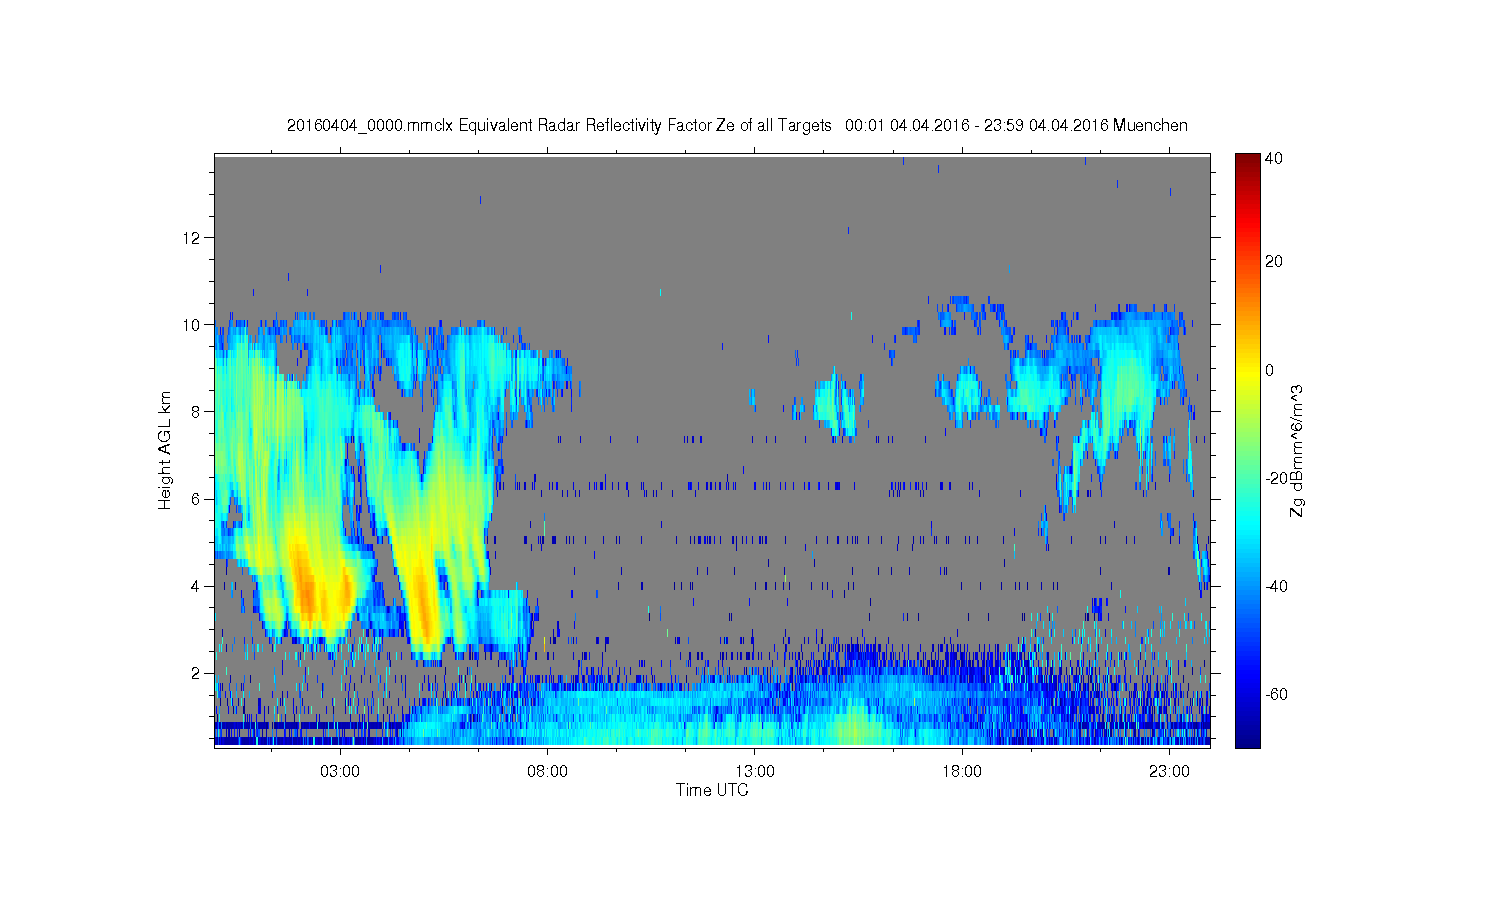
Task: Click the colorbar tick value 40
Action: pos(1274,159)
